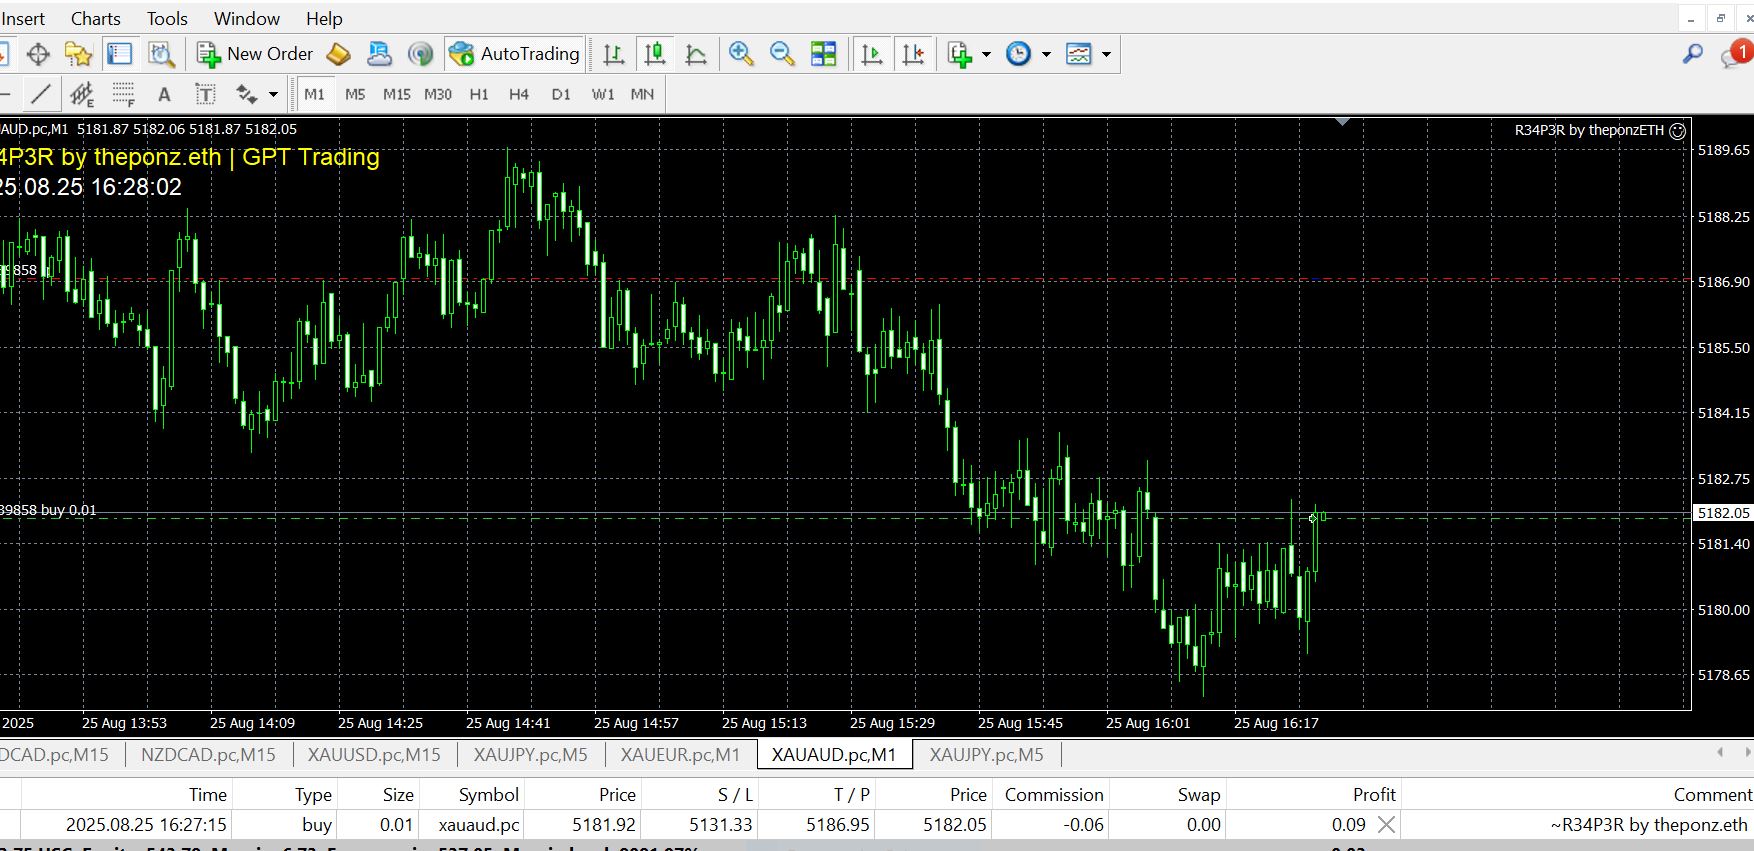Expand the Arrows dropdown arrow
Image resolution: width=1754 pixels, height=851 pixels.
tap(273, 94)
